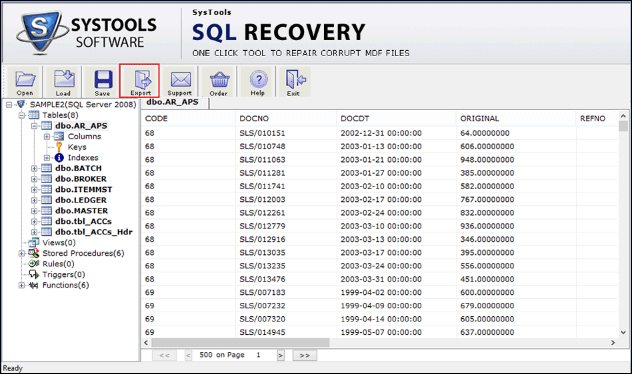Expand the dbo.BROKER table node

point(35,179)
